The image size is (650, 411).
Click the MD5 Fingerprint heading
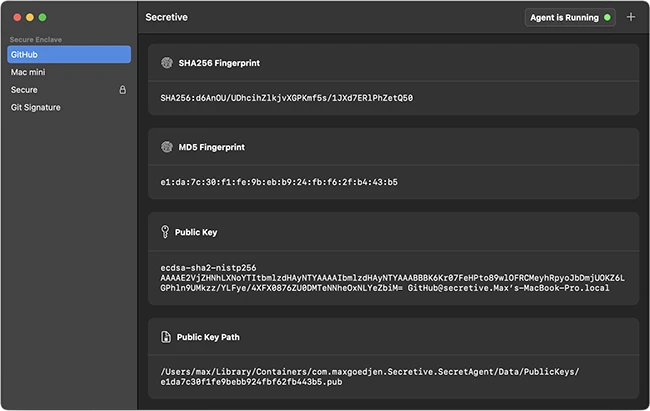pos(211,147)
